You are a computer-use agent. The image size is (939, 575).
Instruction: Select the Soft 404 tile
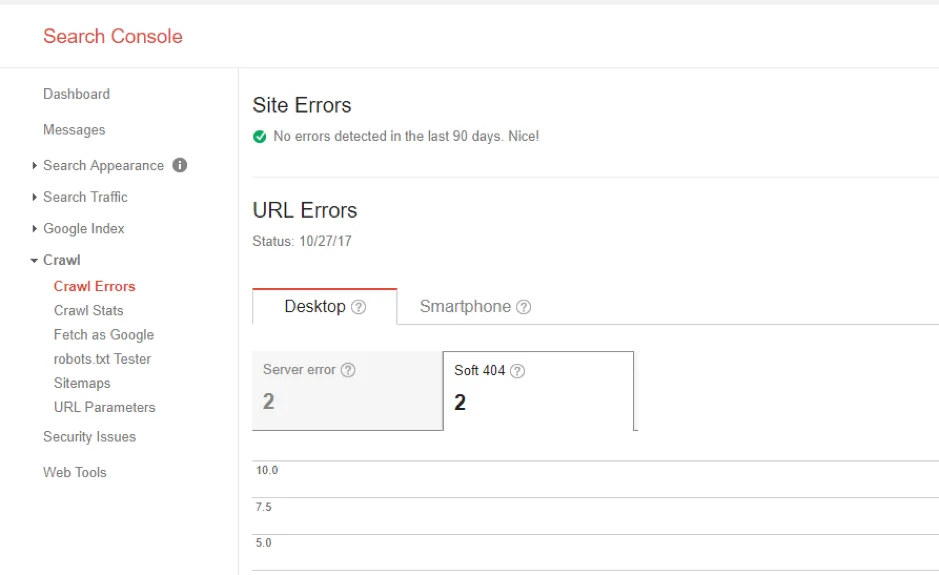(x=538, y=391)
